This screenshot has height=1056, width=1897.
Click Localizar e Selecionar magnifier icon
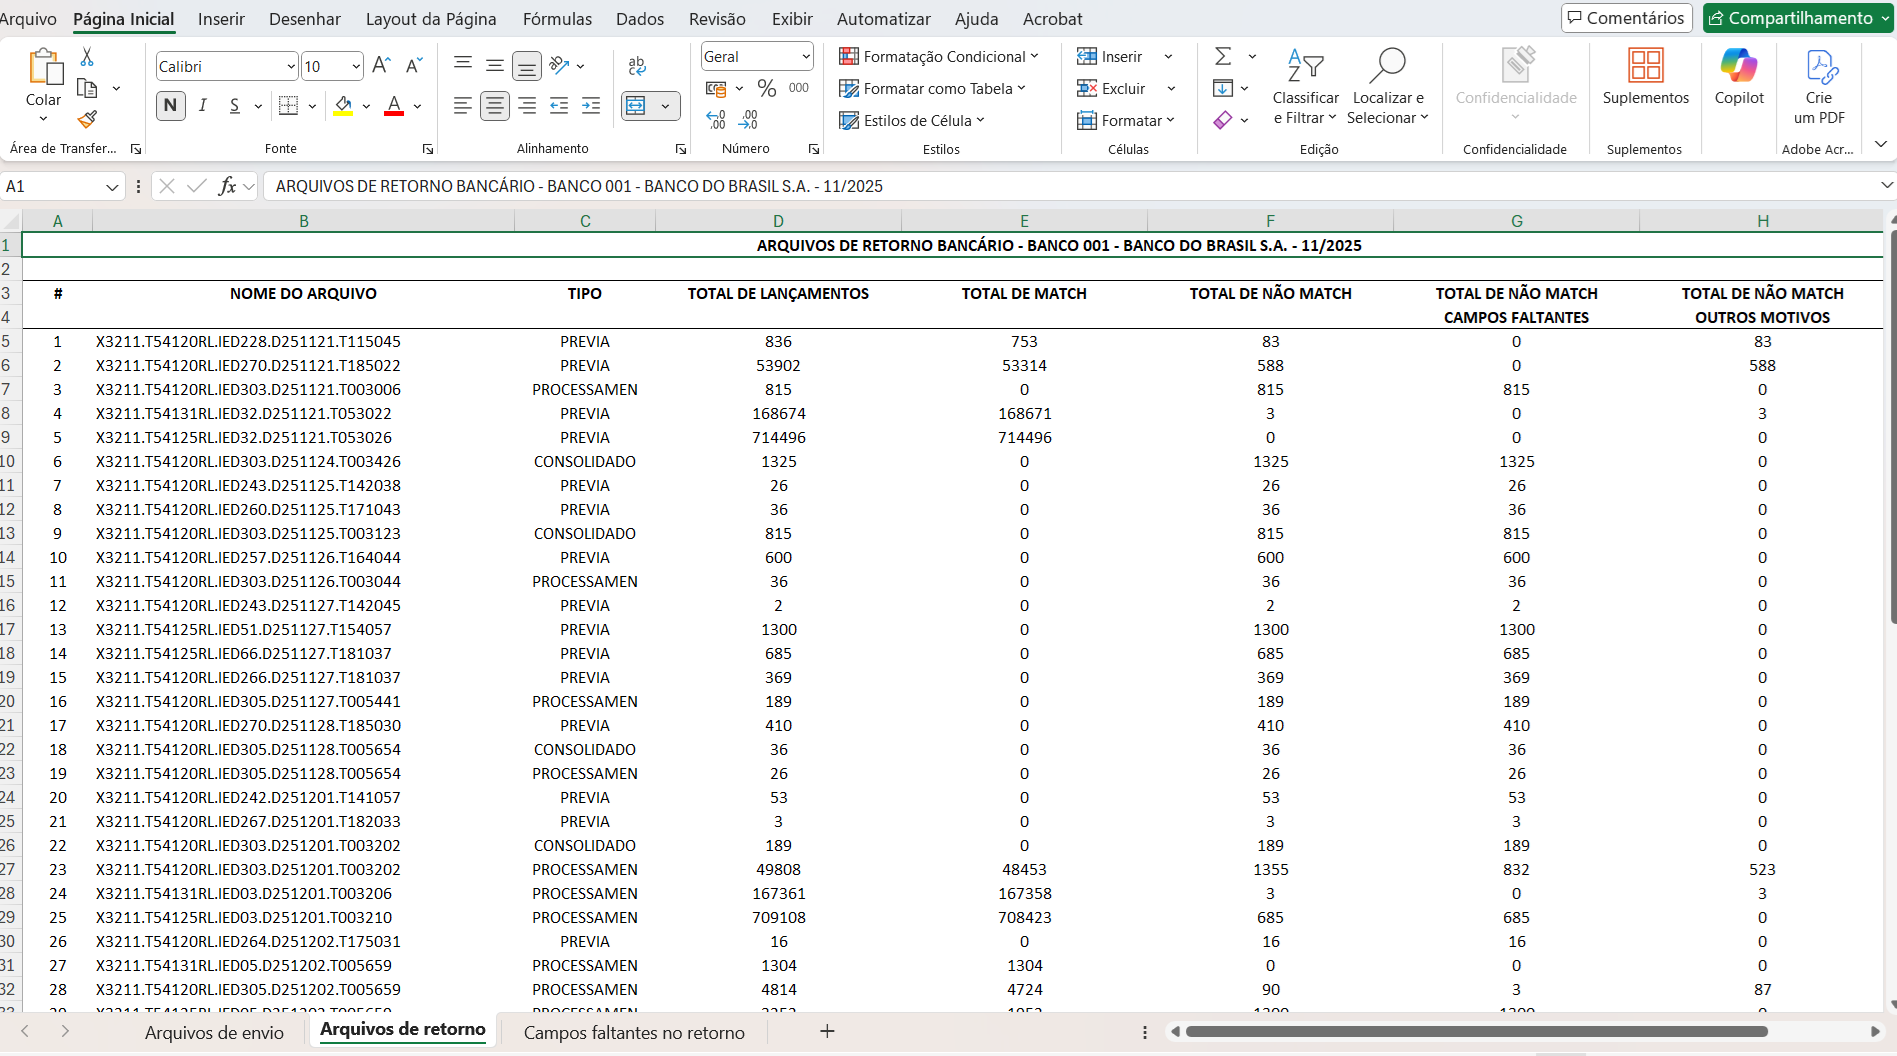[1389, 65]
